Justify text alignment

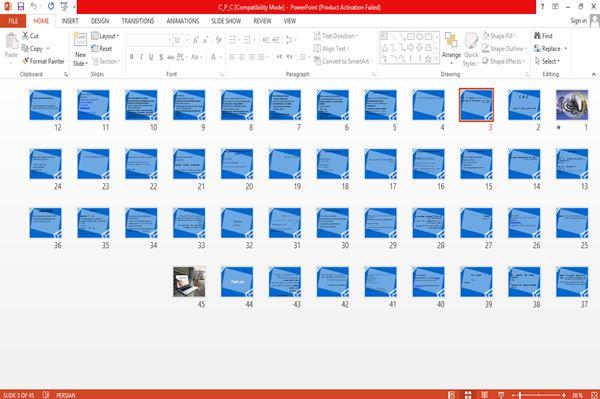click(262, 57)
